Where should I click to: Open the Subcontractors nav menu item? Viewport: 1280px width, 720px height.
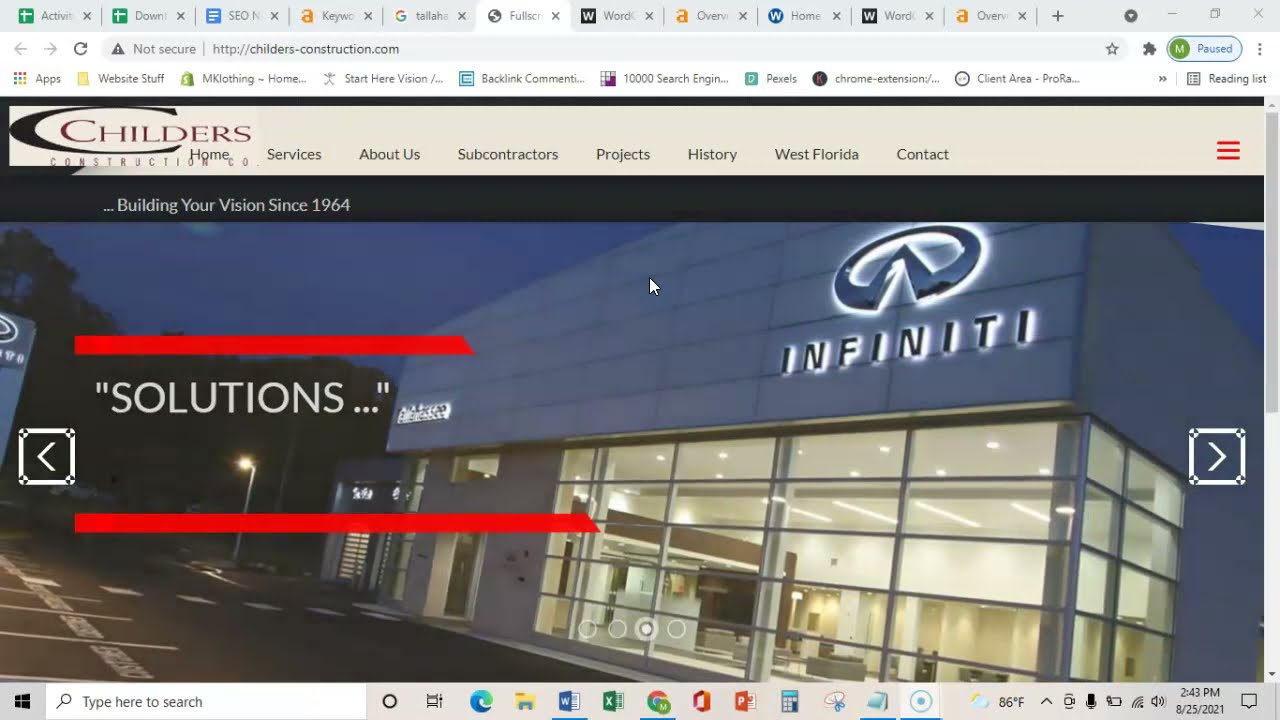click(508, 154)
